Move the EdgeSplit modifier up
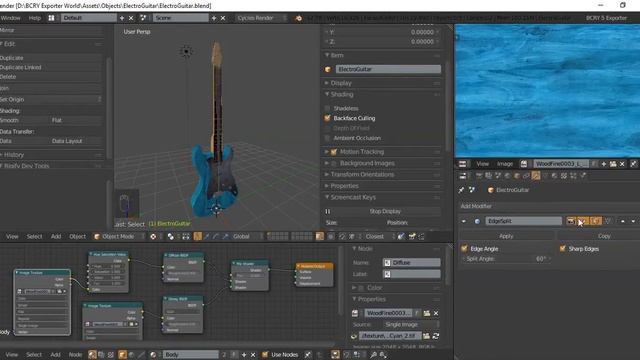This screenshot has width=640, height=360. point(623,221)
